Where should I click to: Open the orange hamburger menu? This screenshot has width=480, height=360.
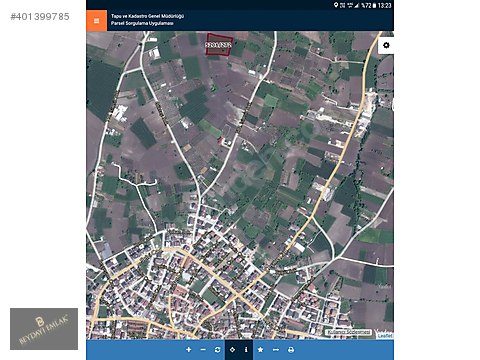point(96,21)
